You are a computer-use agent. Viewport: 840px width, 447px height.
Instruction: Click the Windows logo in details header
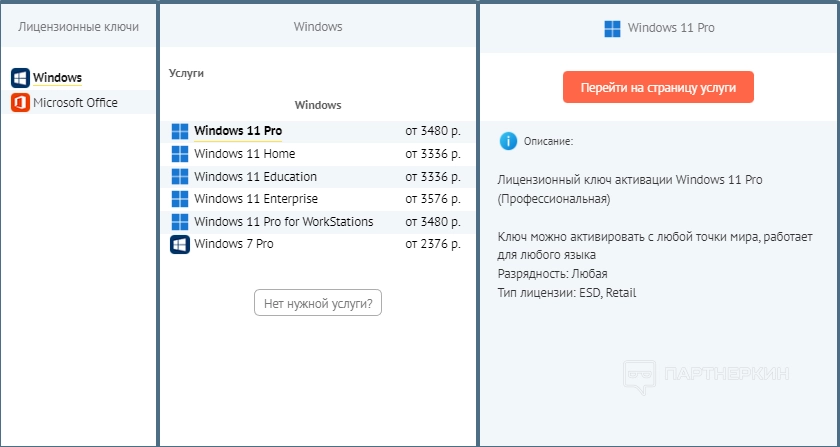point(612,28)
